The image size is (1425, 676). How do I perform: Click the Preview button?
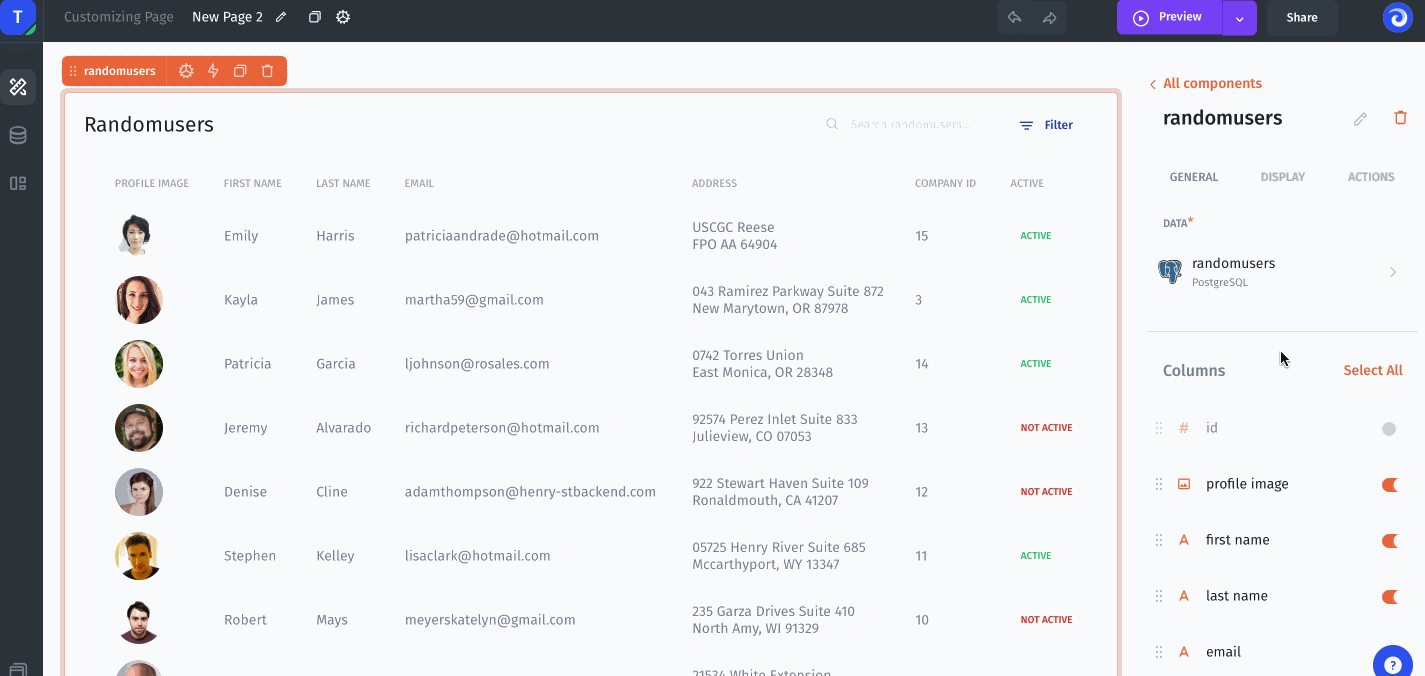click(x=1169, y=17)
